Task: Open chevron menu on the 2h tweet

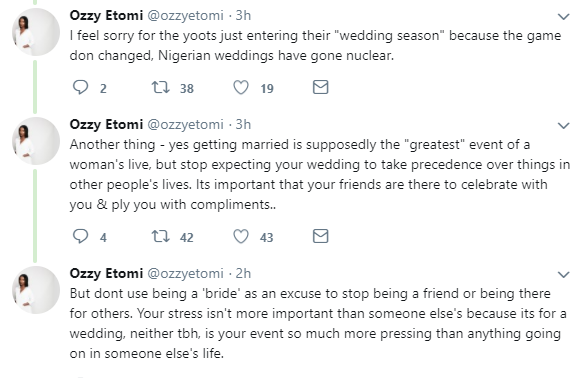Action: [x=563, y=275]
